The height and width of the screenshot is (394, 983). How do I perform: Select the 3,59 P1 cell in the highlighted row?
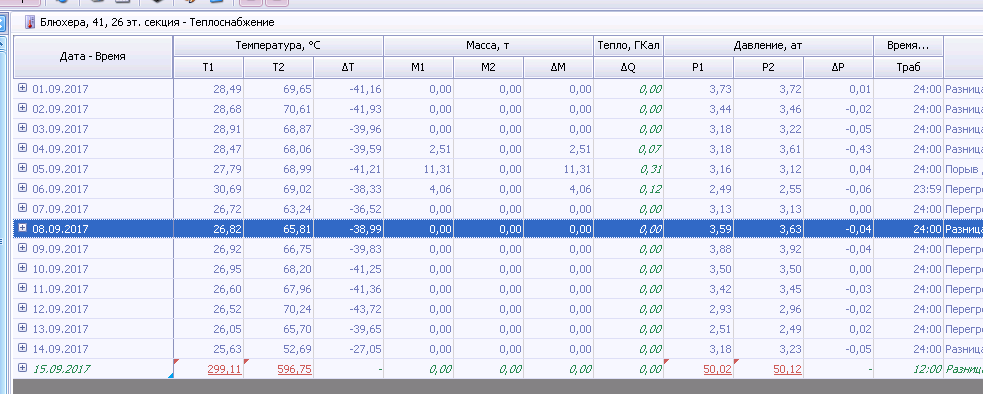click(x=698, y=229)
